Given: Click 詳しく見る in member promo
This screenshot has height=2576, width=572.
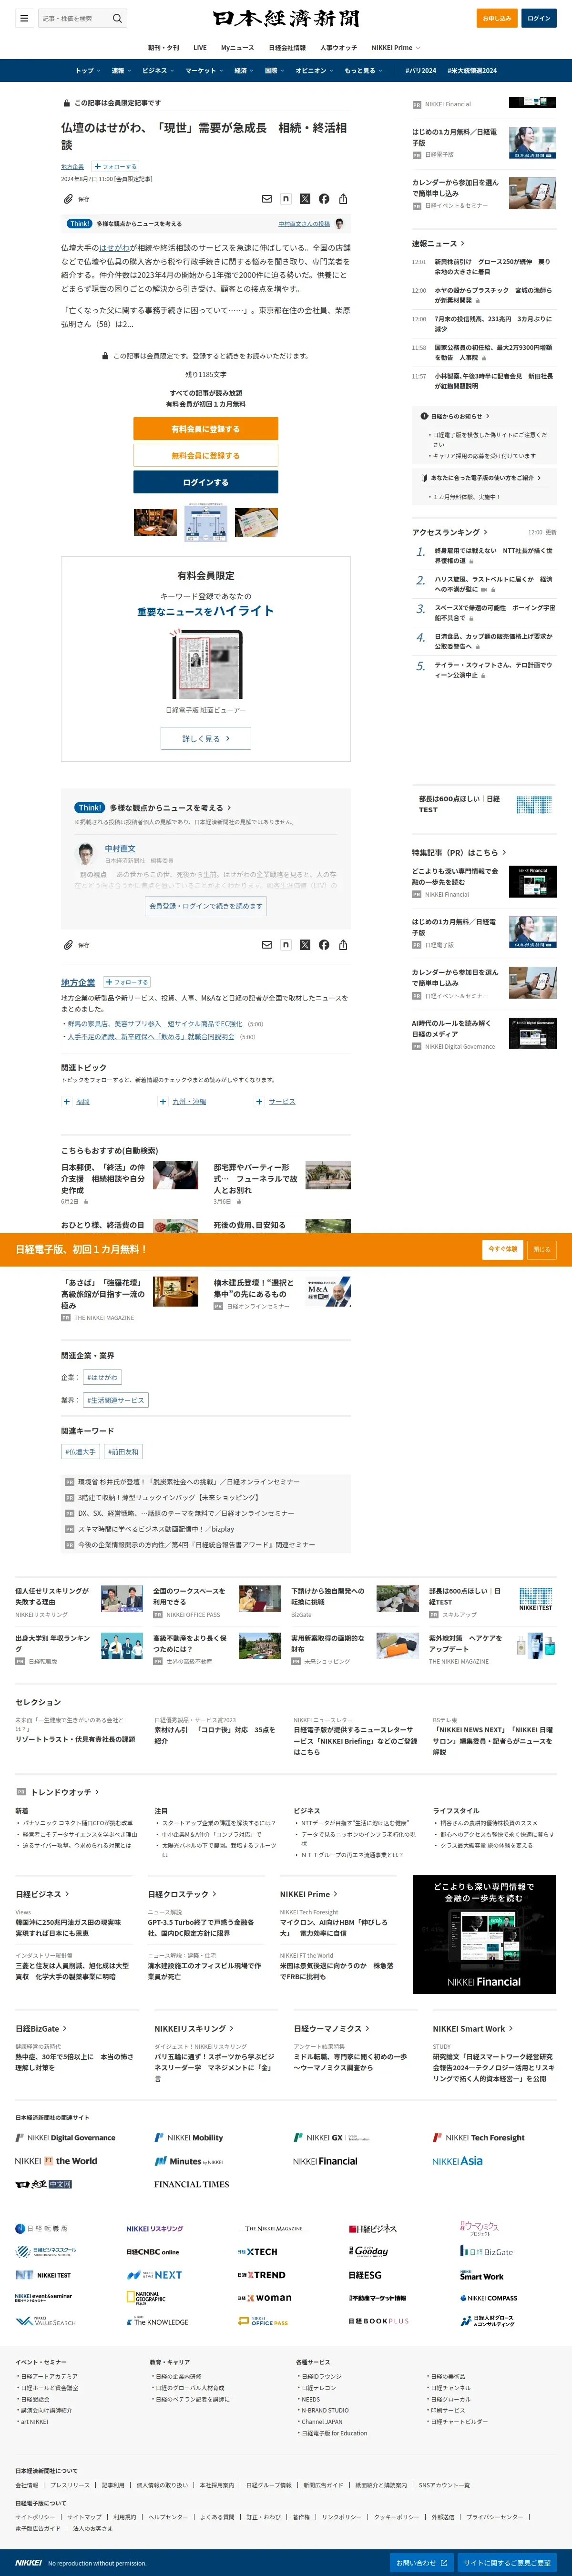Looking at the screenshot, I should point(206,739).
